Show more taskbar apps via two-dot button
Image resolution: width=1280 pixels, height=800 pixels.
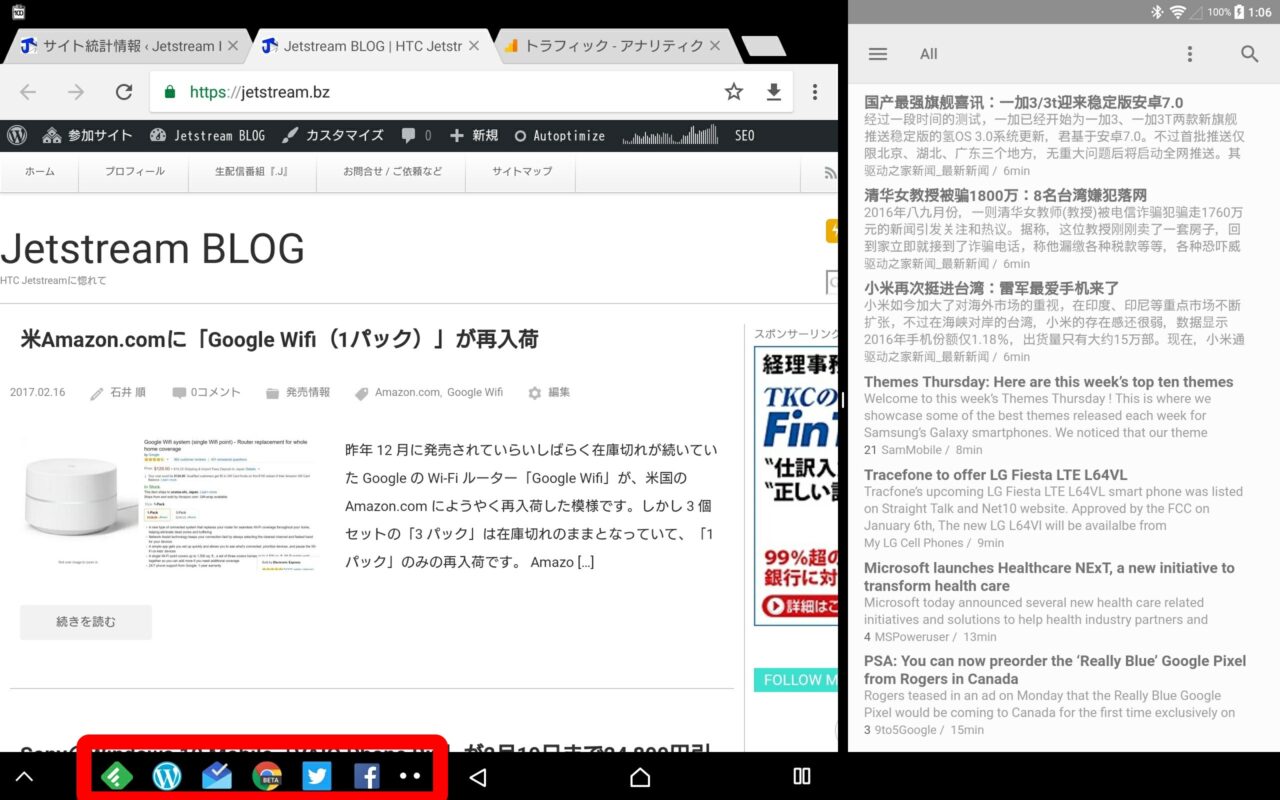coord(410,777)
